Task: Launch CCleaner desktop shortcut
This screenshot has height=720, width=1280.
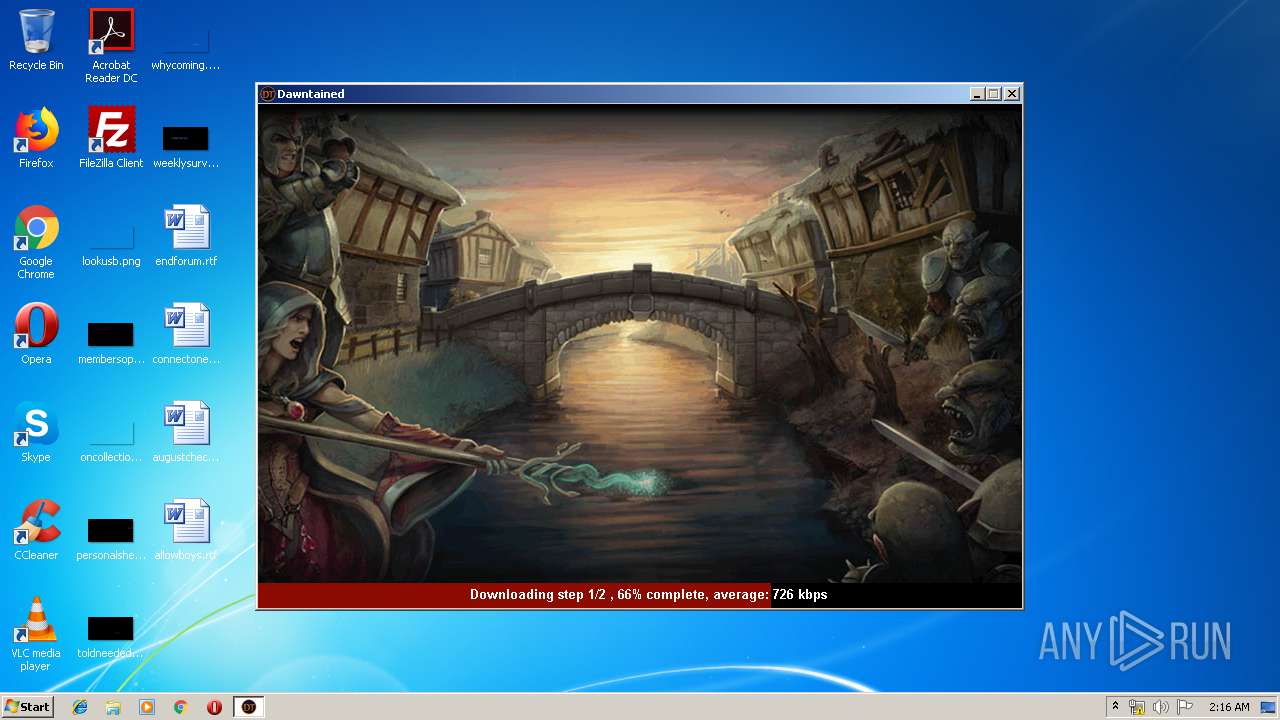Action: [36, 530]
